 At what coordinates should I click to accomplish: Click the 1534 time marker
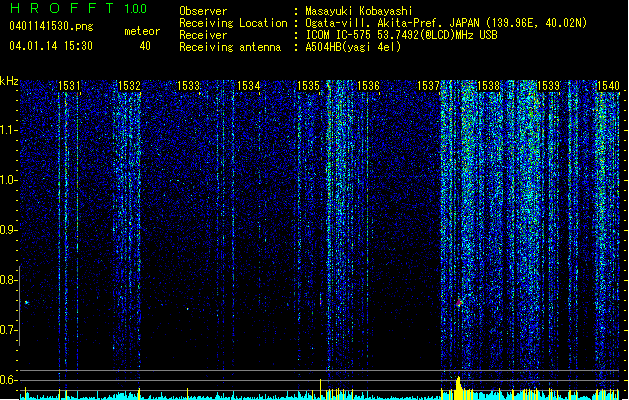tap(249, 86)
